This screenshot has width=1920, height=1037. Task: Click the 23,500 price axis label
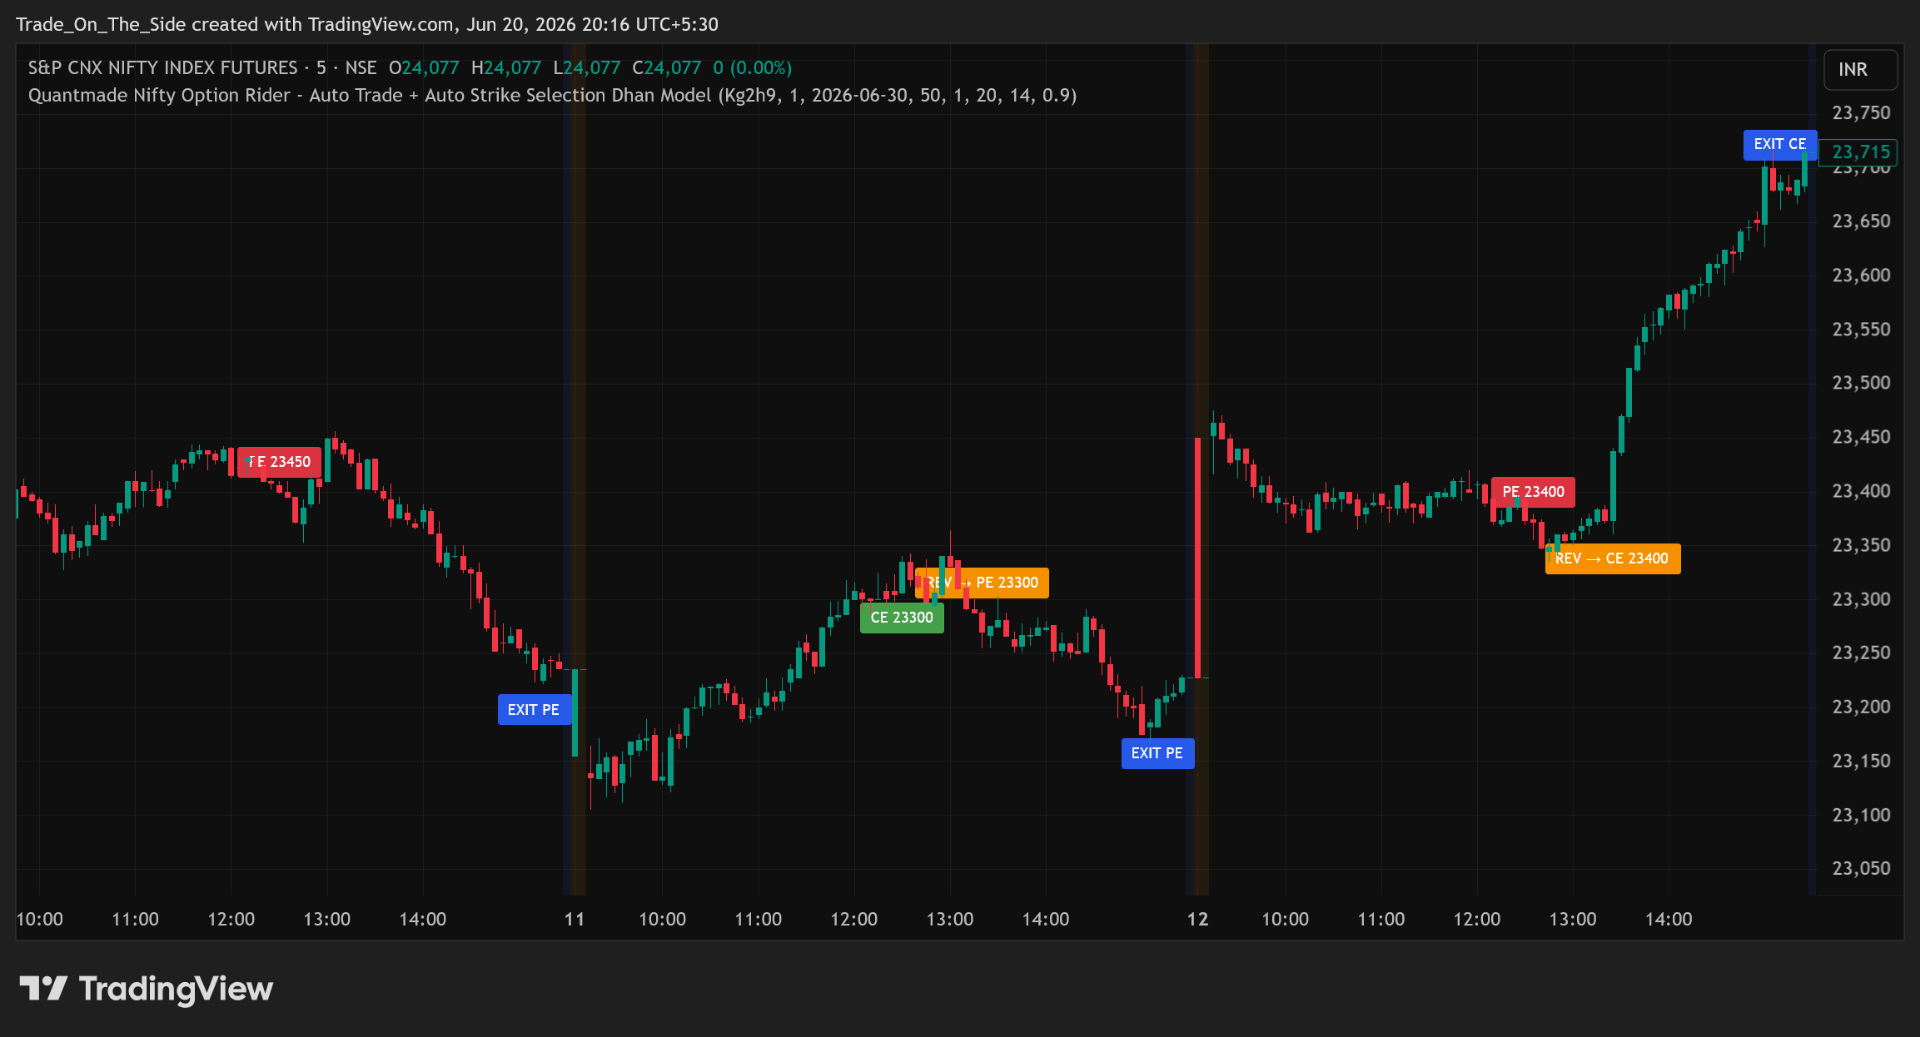(1861, 383)
